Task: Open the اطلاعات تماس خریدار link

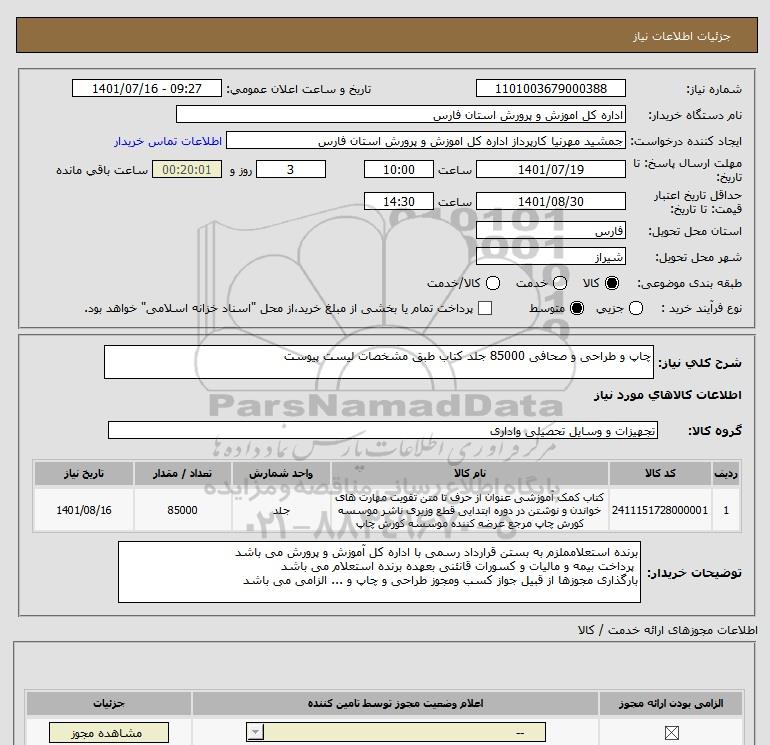Action: tap(168, 141)
